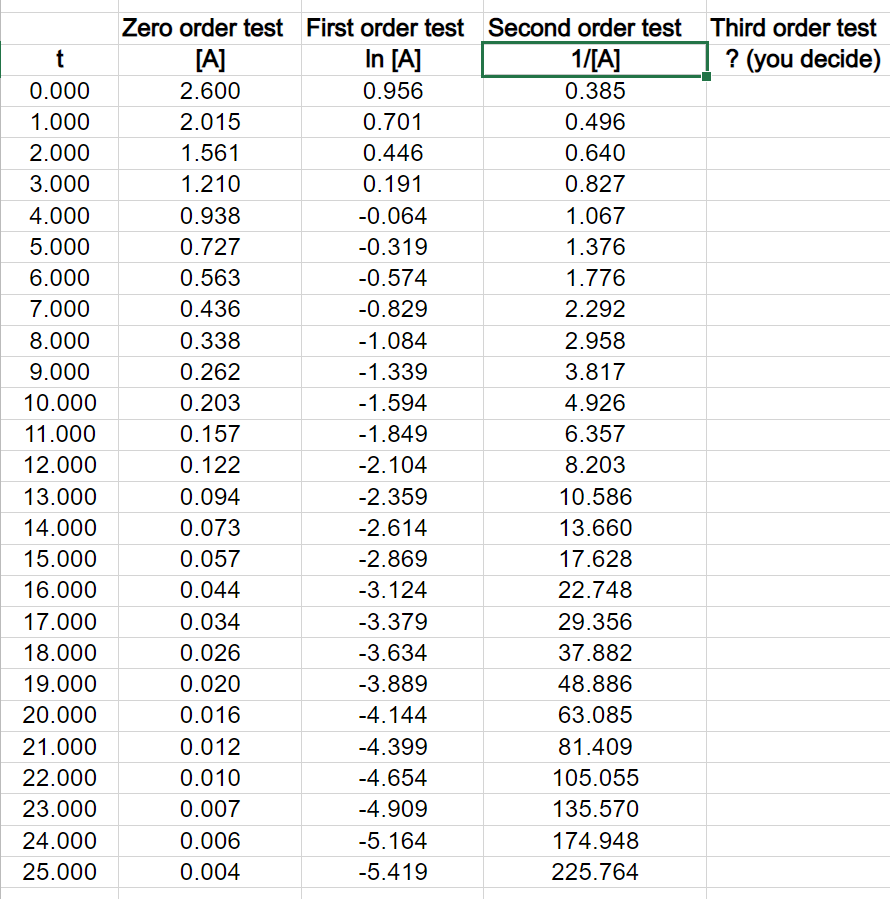The height and width of the screenshot is (899, 890).
Task: Click the time cell 16.000
Action: 60,590
